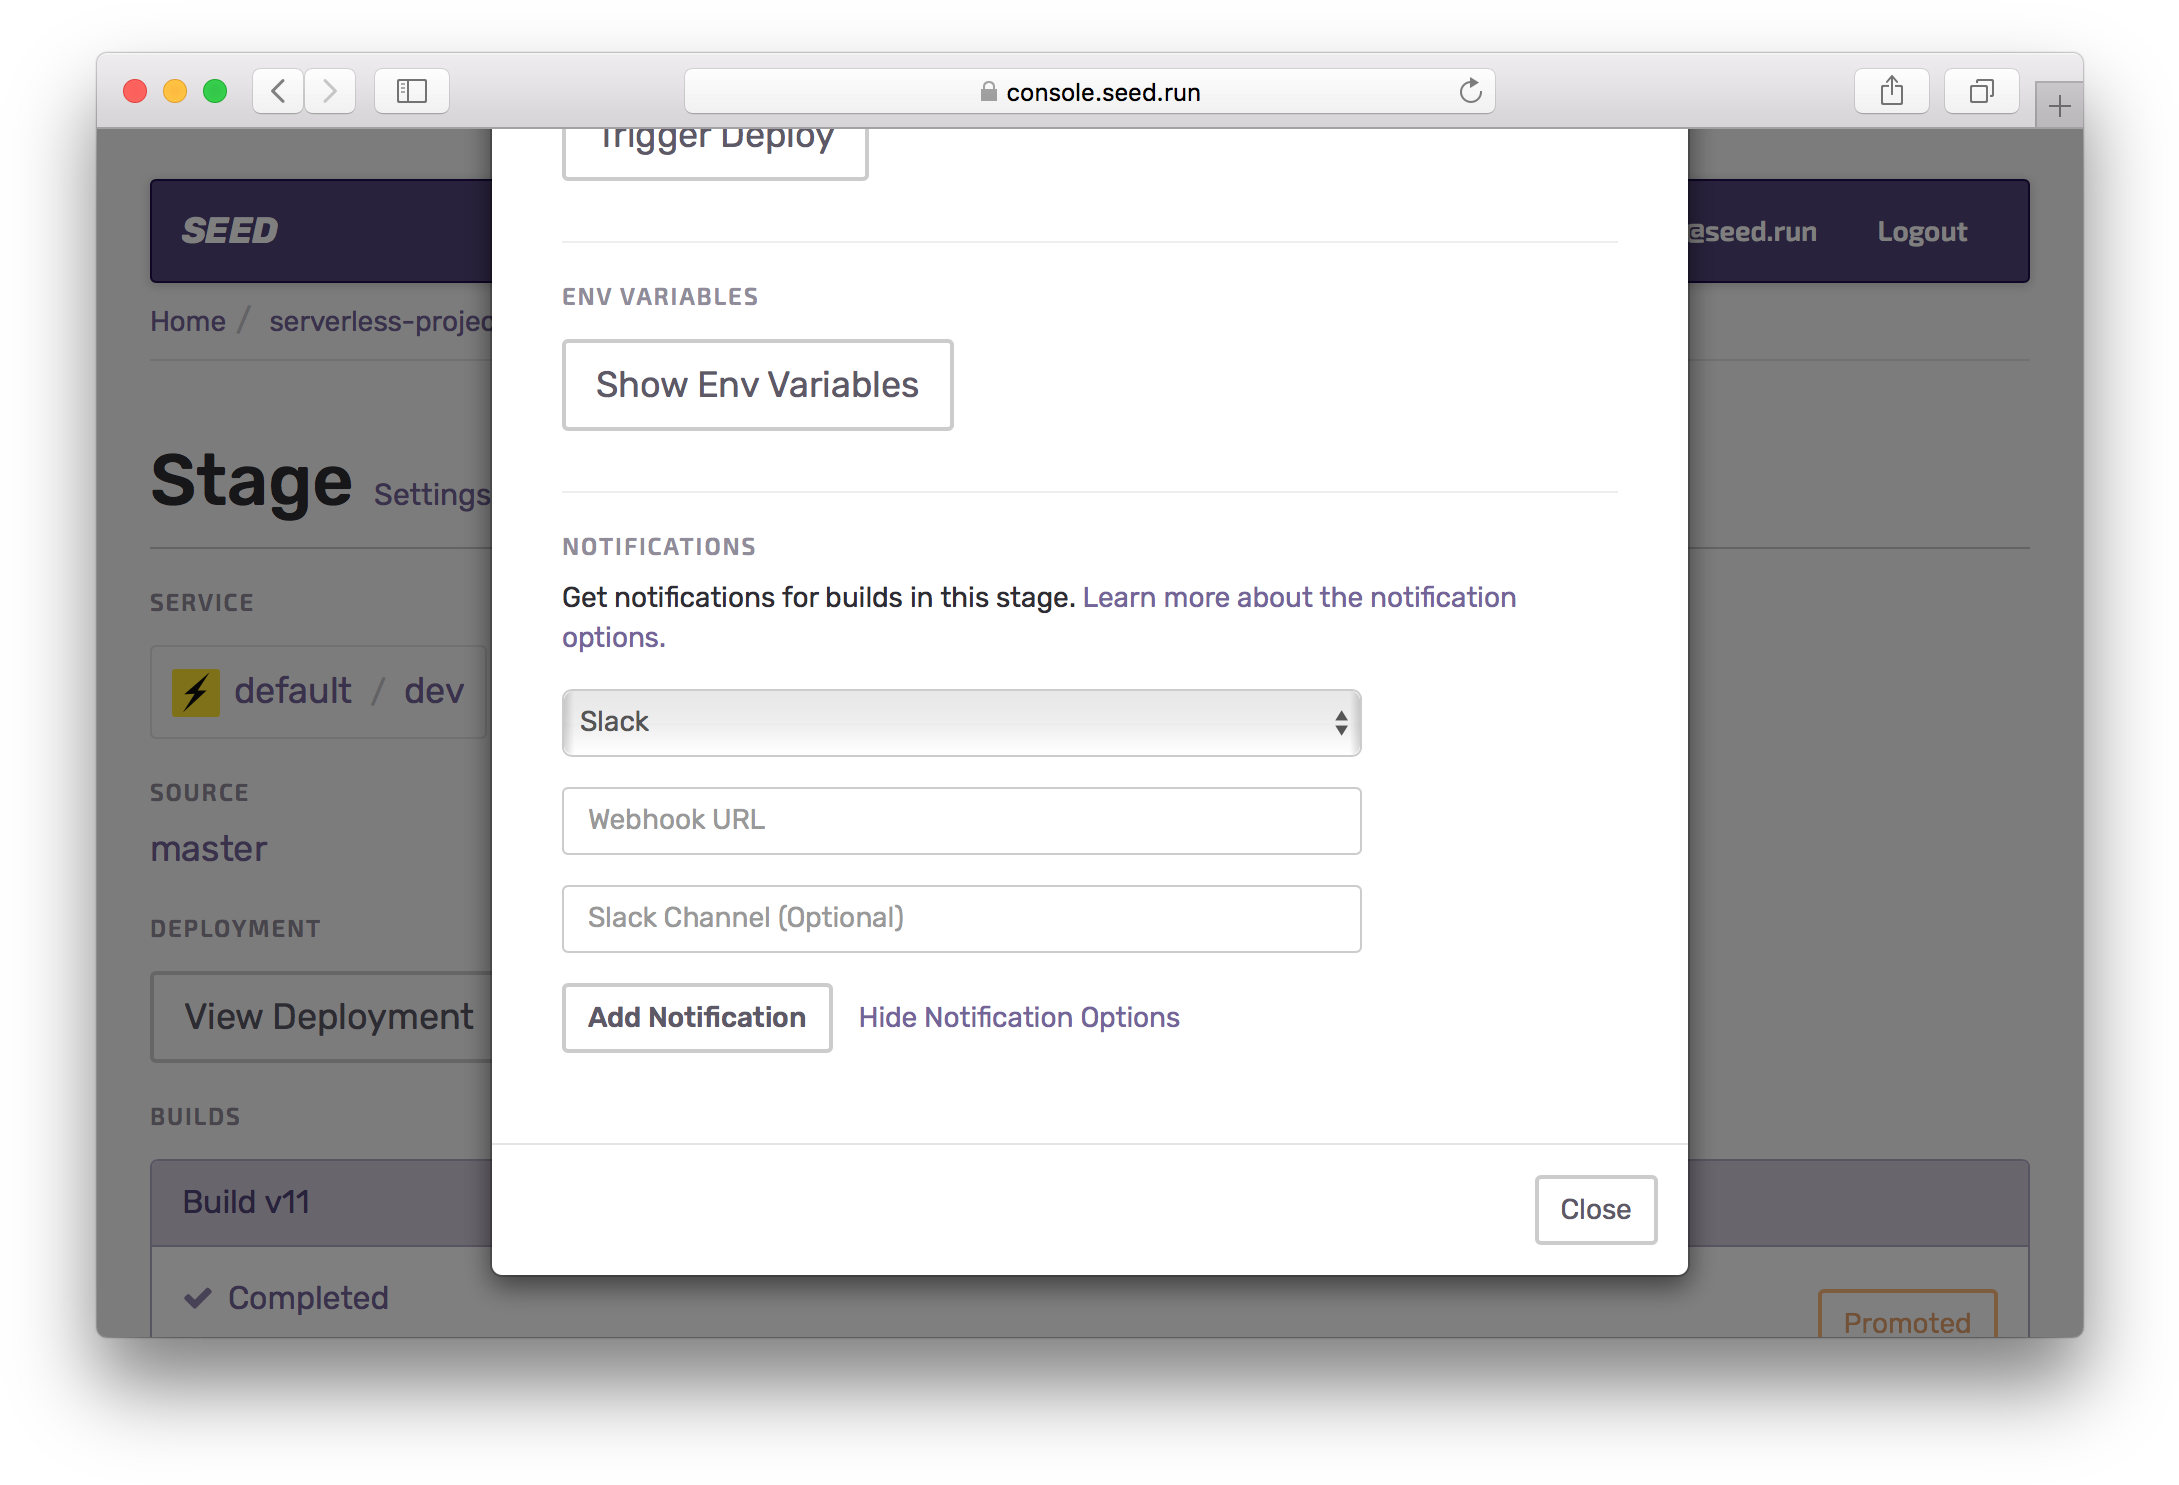Viewport: 2179px width, 1485px height.
Task: Click the ENV VARIABLES section heading
Action: tap(660, 297)
